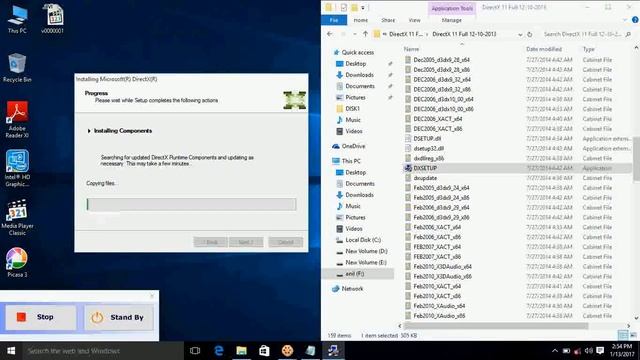Click the Back button in DirectX setup
This screenshot has height=360, width=640.
click(x=211, y=242)
